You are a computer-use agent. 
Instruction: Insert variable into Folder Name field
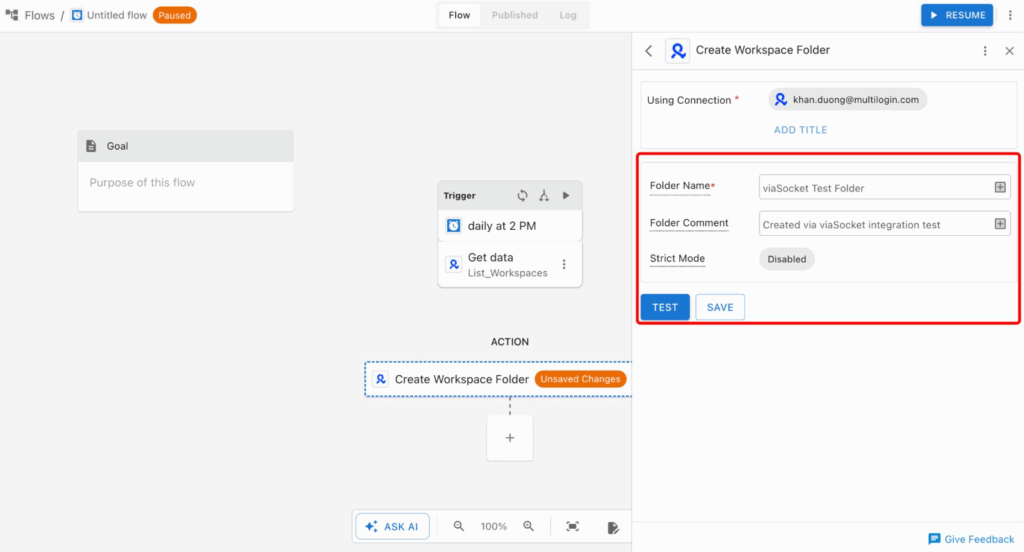tap(1000, 187)
